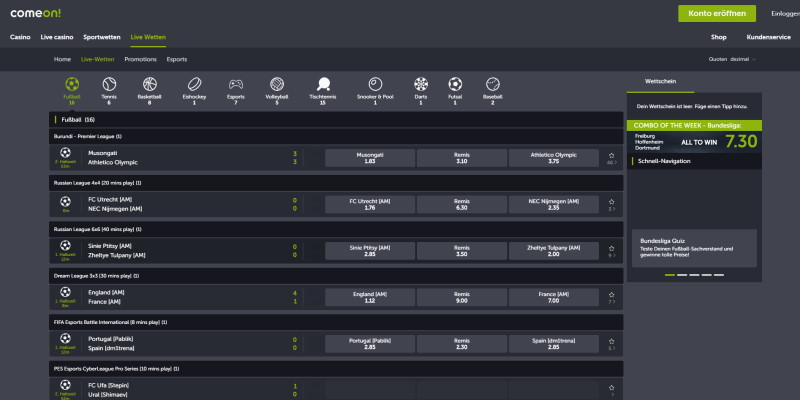Bet on Athletico Olympic at 3.75
Viewport: 800px width, 400px height.
tap(554, 158)
